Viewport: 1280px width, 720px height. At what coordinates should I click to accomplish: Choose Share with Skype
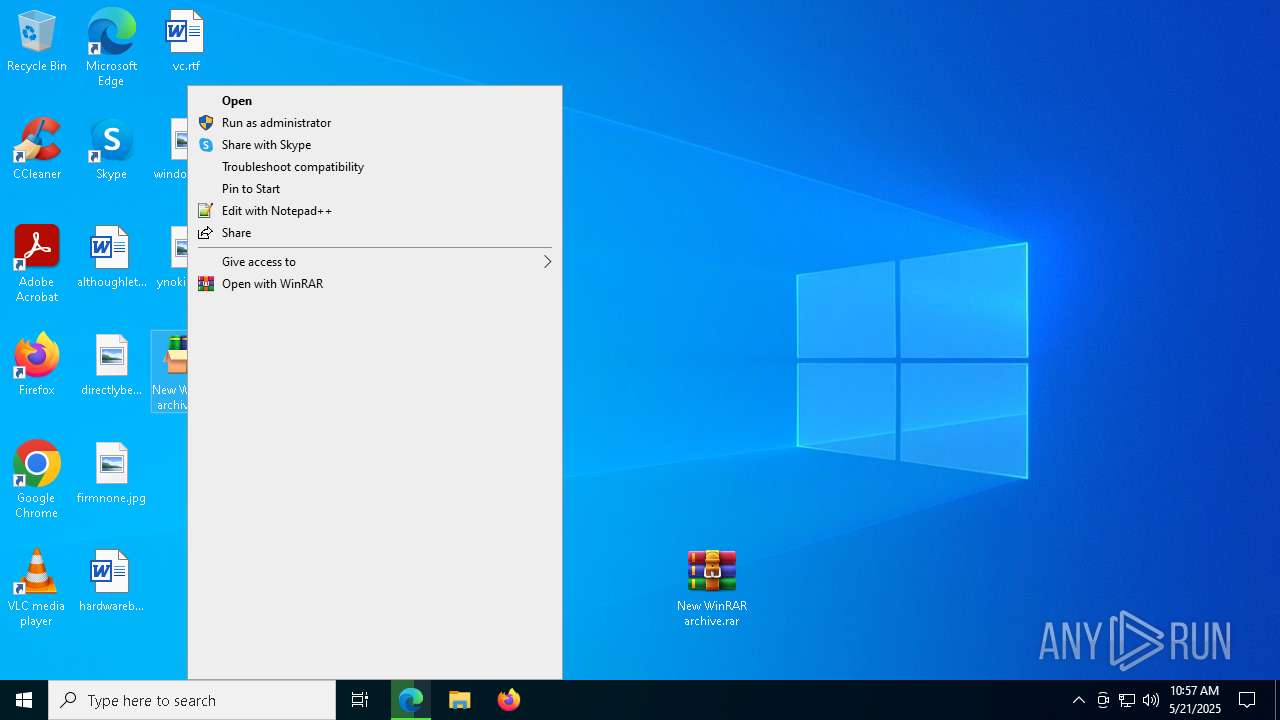375,145
